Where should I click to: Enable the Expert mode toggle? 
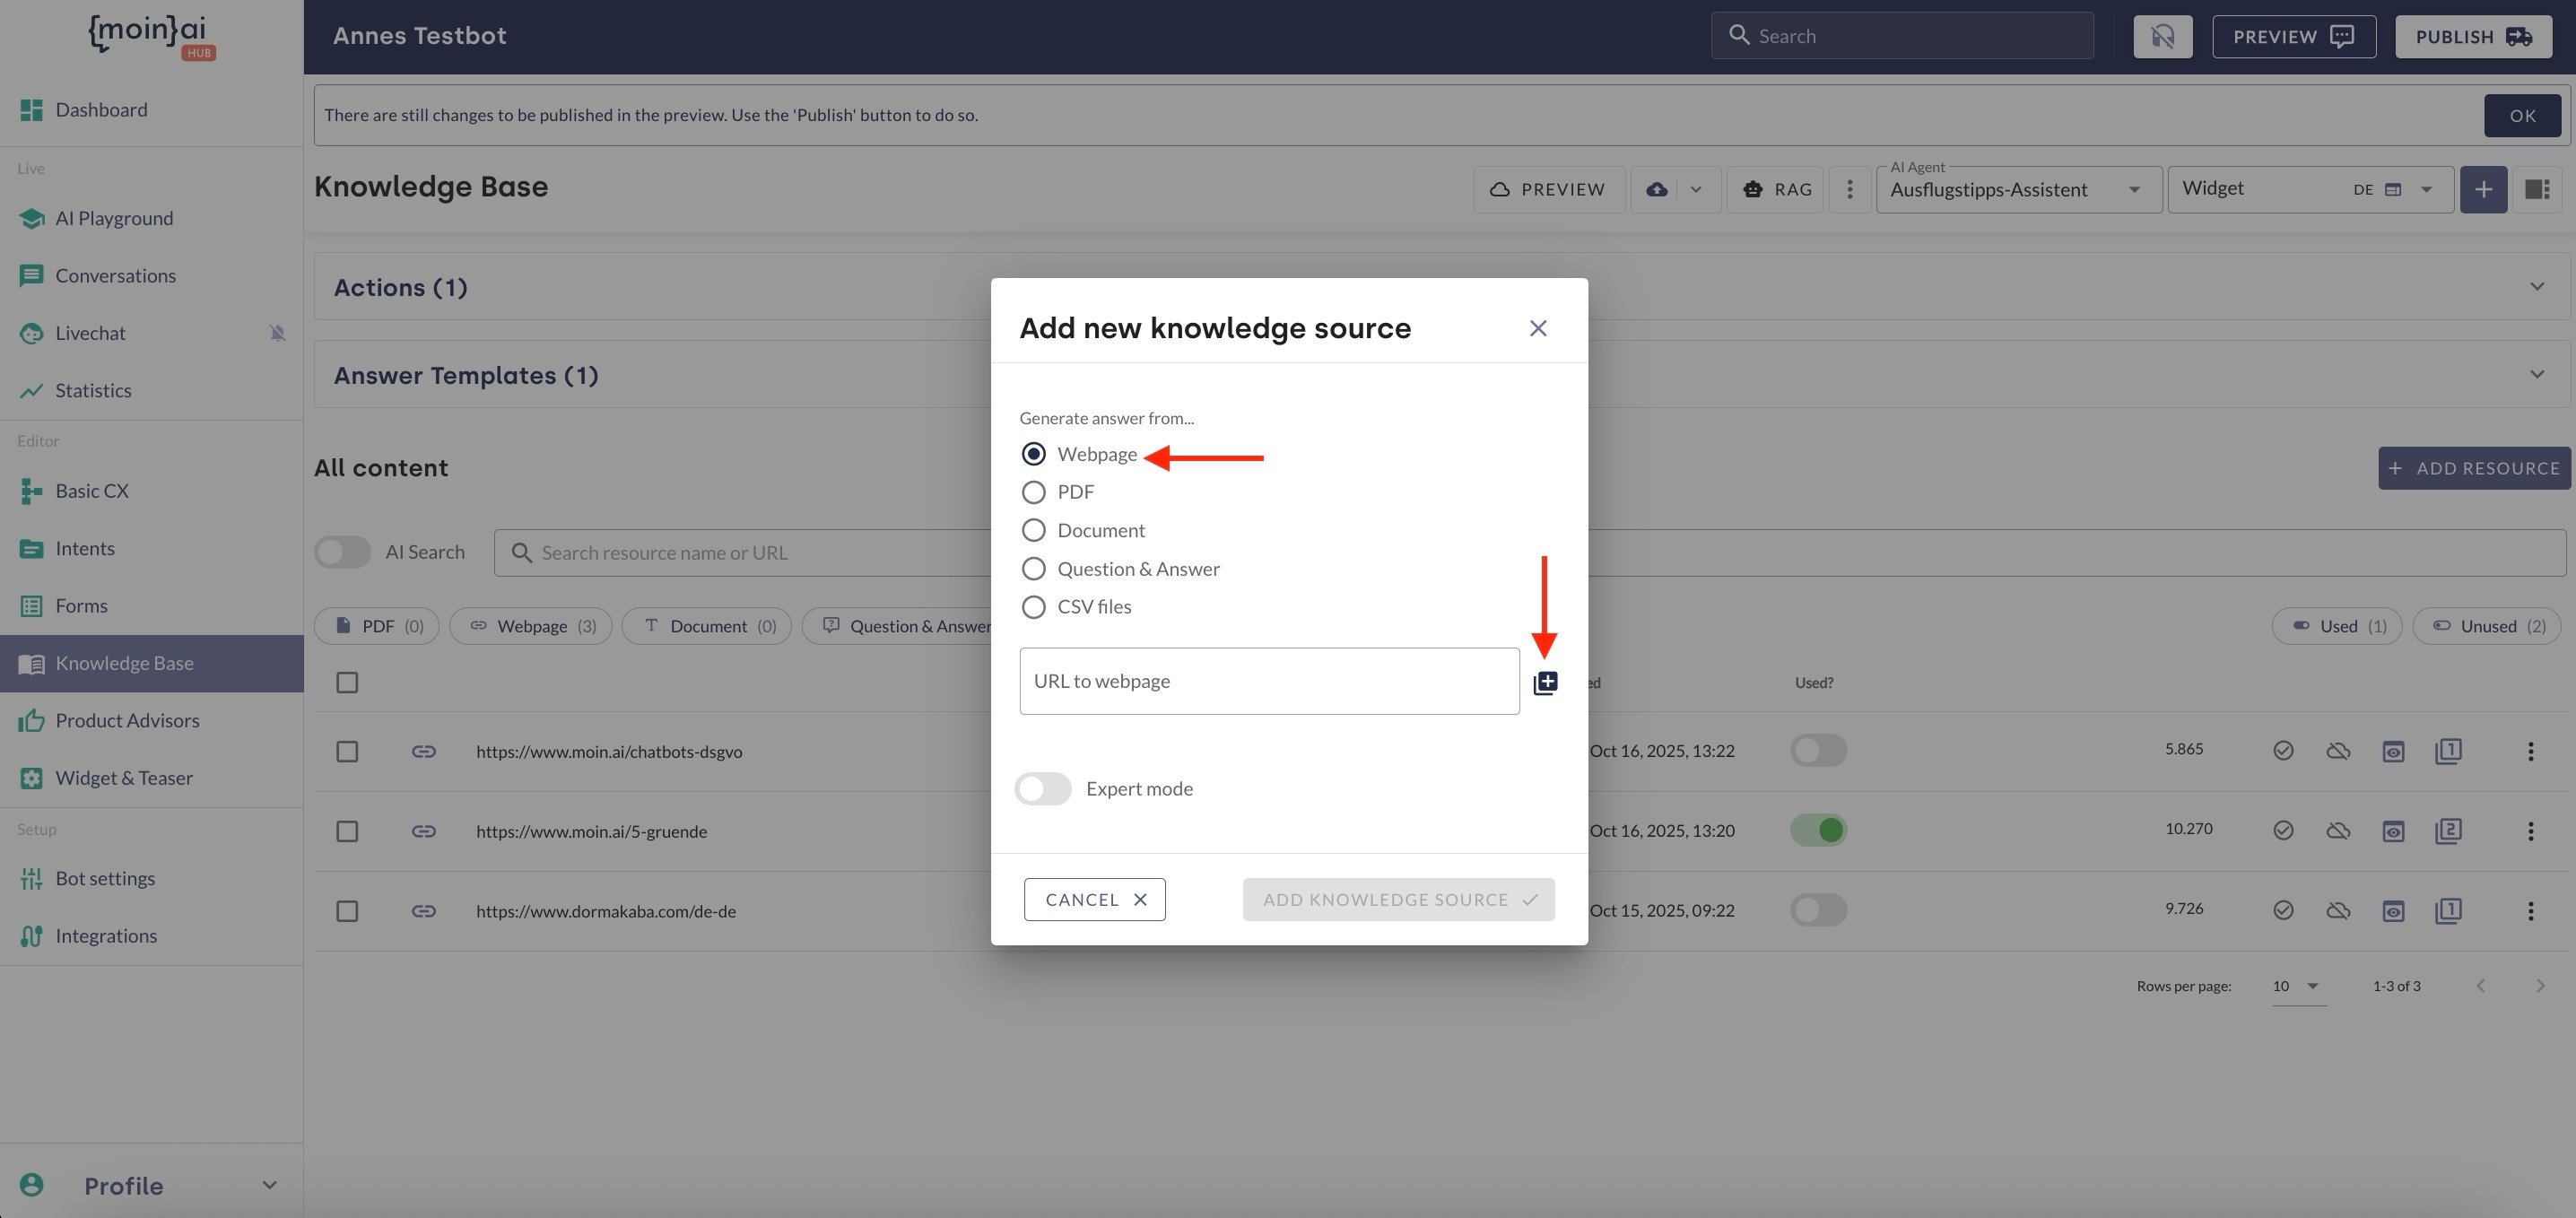tap(1043, 789)
